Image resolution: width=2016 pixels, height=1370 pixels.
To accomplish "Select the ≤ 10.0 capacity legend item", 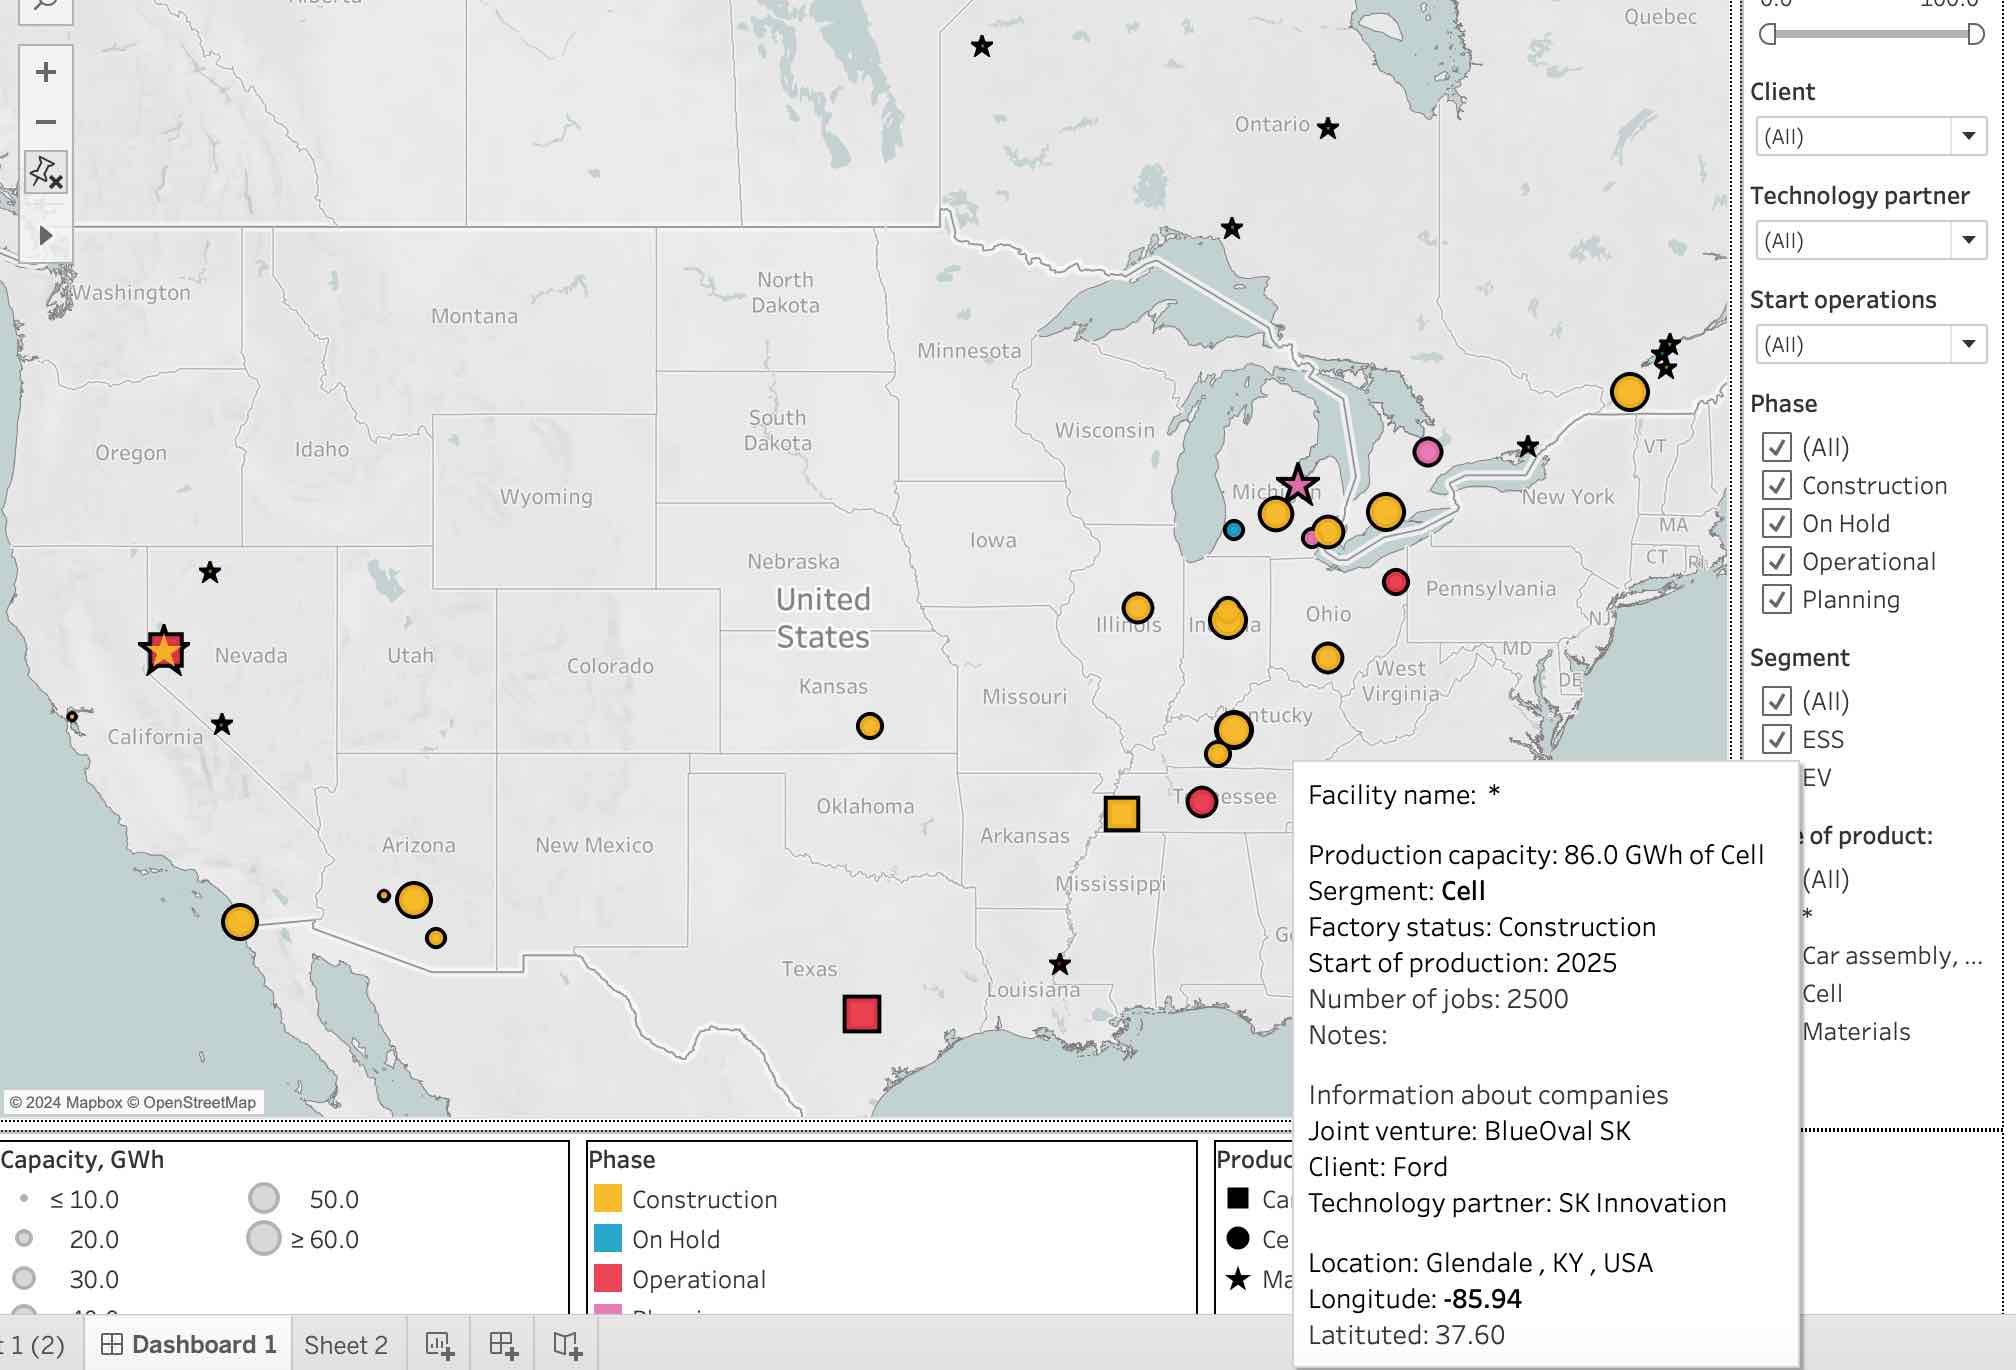I will click(x=68, y=1199).
